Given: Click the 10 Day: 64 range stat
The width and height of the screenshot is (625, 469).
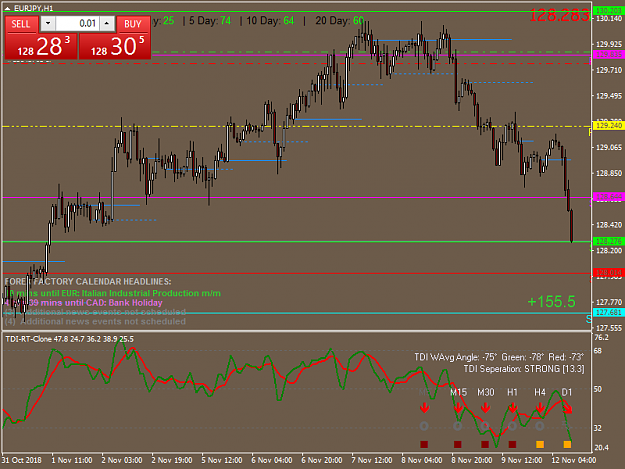Looking at the screenshot, I should [x=270, y=21].
